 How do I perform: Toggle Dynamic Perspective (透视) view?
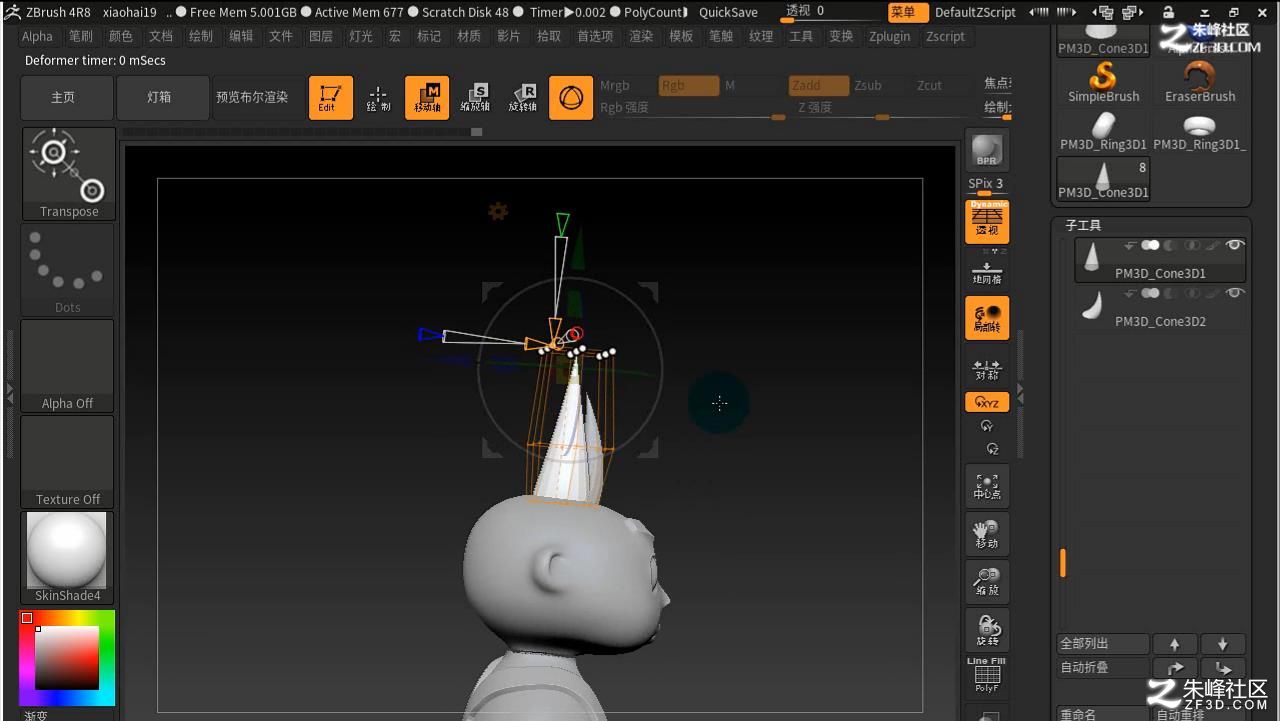pyautogui.click(x=987, y=221)
